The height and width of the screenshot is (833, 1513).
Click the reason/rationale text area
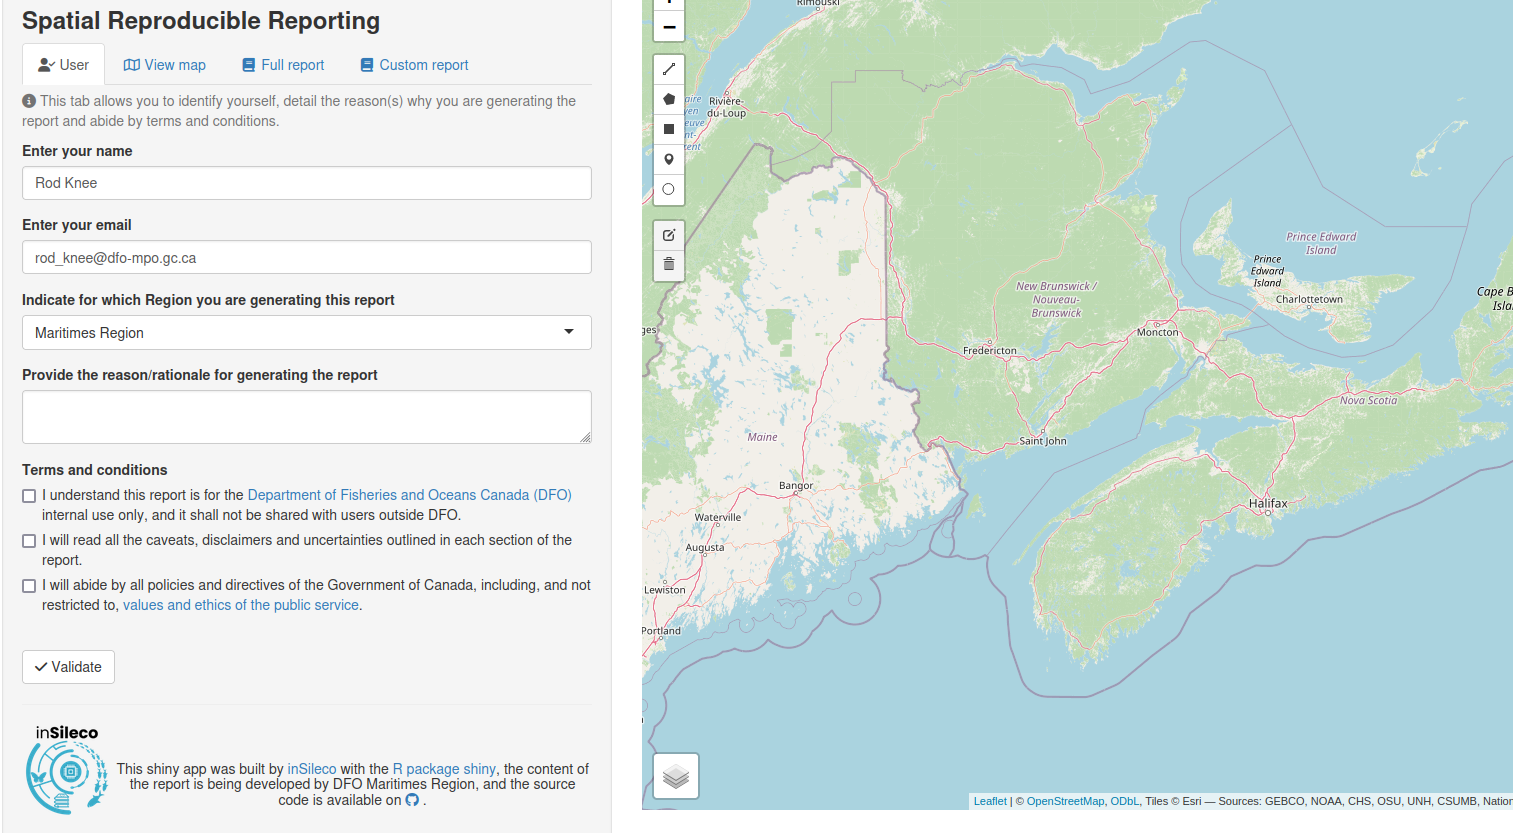[306, 417]
